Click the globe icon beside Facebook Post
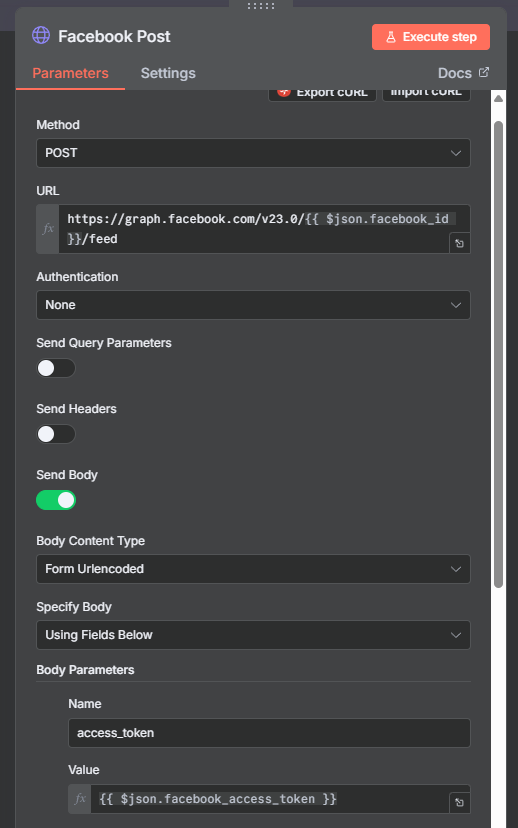This screenshot has width=518, height=828. [x=41, y=35]
